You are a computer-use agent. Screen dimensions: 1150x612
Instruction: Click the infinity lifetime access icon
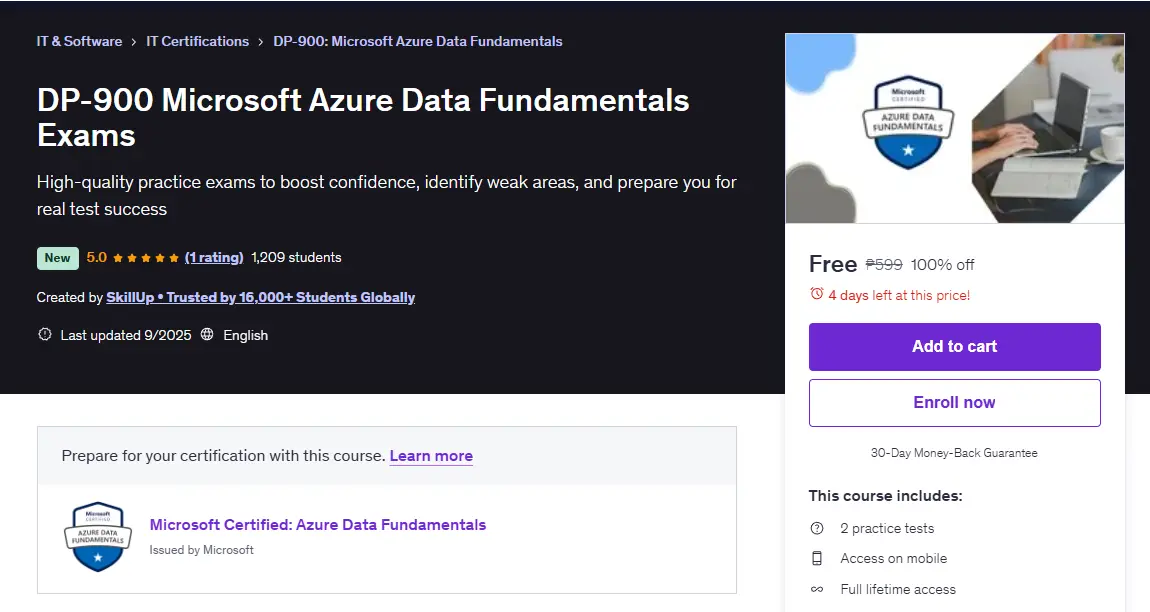click(x=816, y=589)
